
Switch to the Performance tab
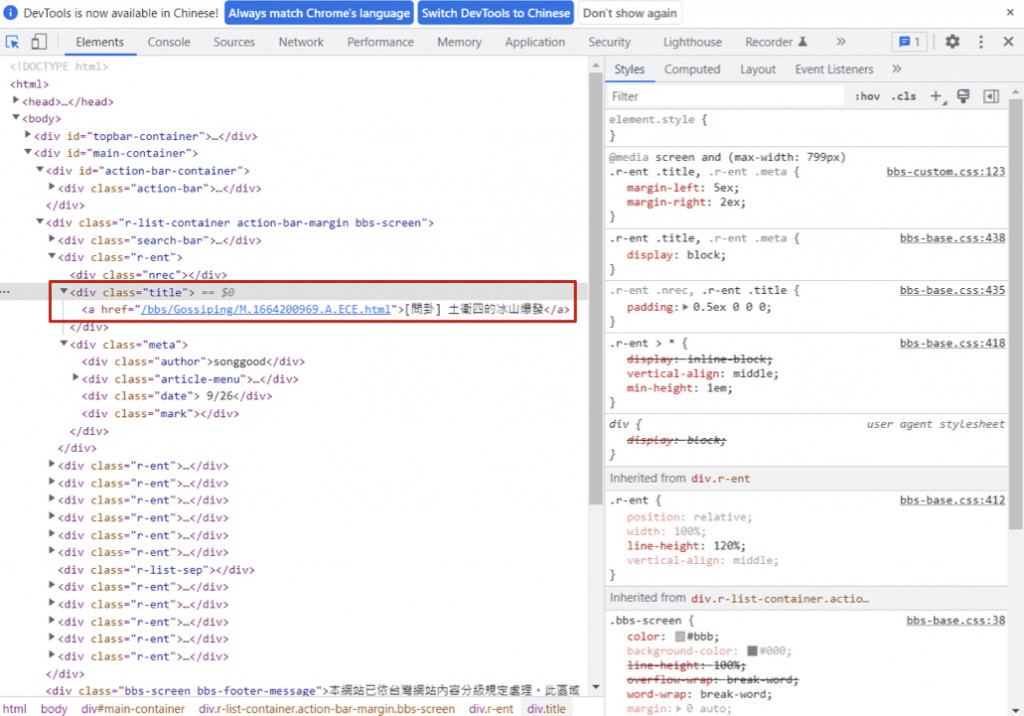[x=380, y=42]
